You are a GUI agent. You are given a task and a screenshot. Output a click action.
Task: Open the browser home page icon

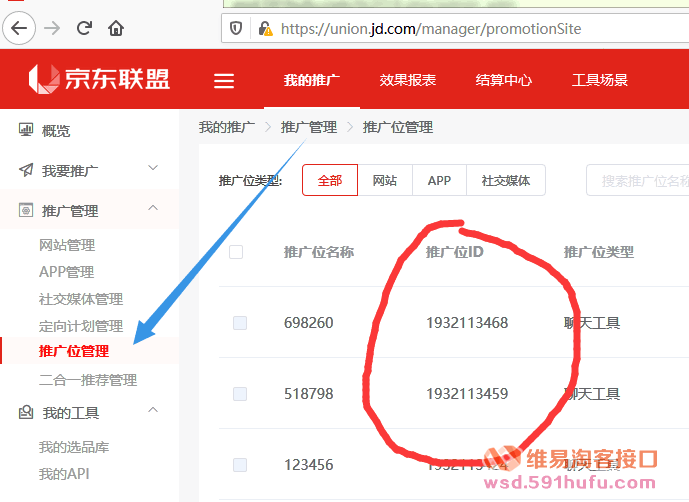(x=116, y=29)
